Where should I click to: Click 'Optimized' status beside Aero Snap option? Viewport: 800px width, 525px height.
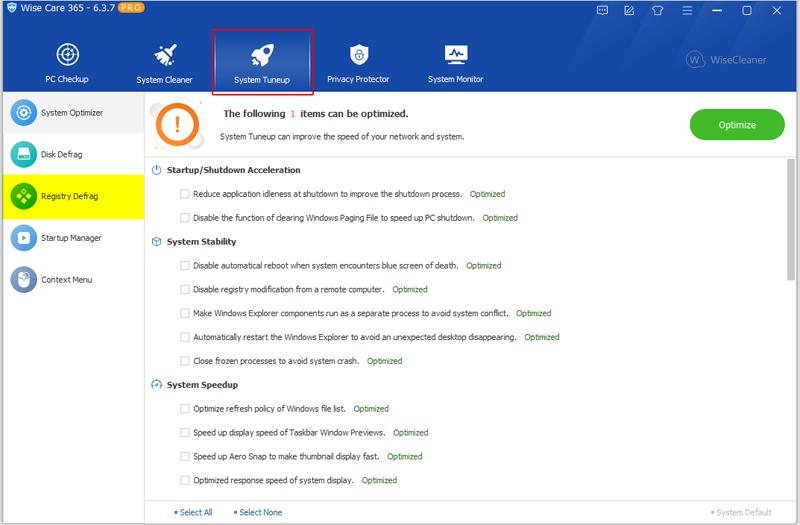point(405,456)
